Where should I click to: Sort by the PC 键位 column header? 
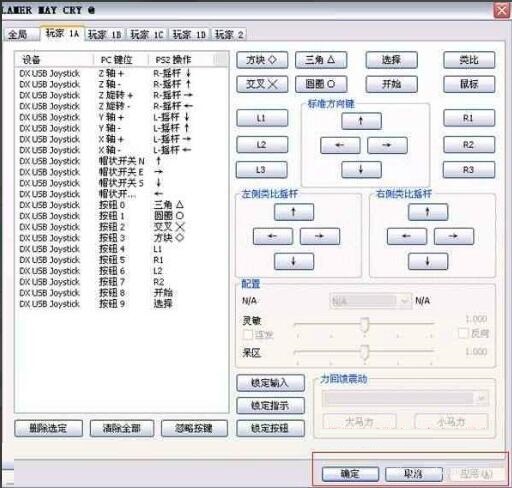pyautogui.click(x=121, y=60)
